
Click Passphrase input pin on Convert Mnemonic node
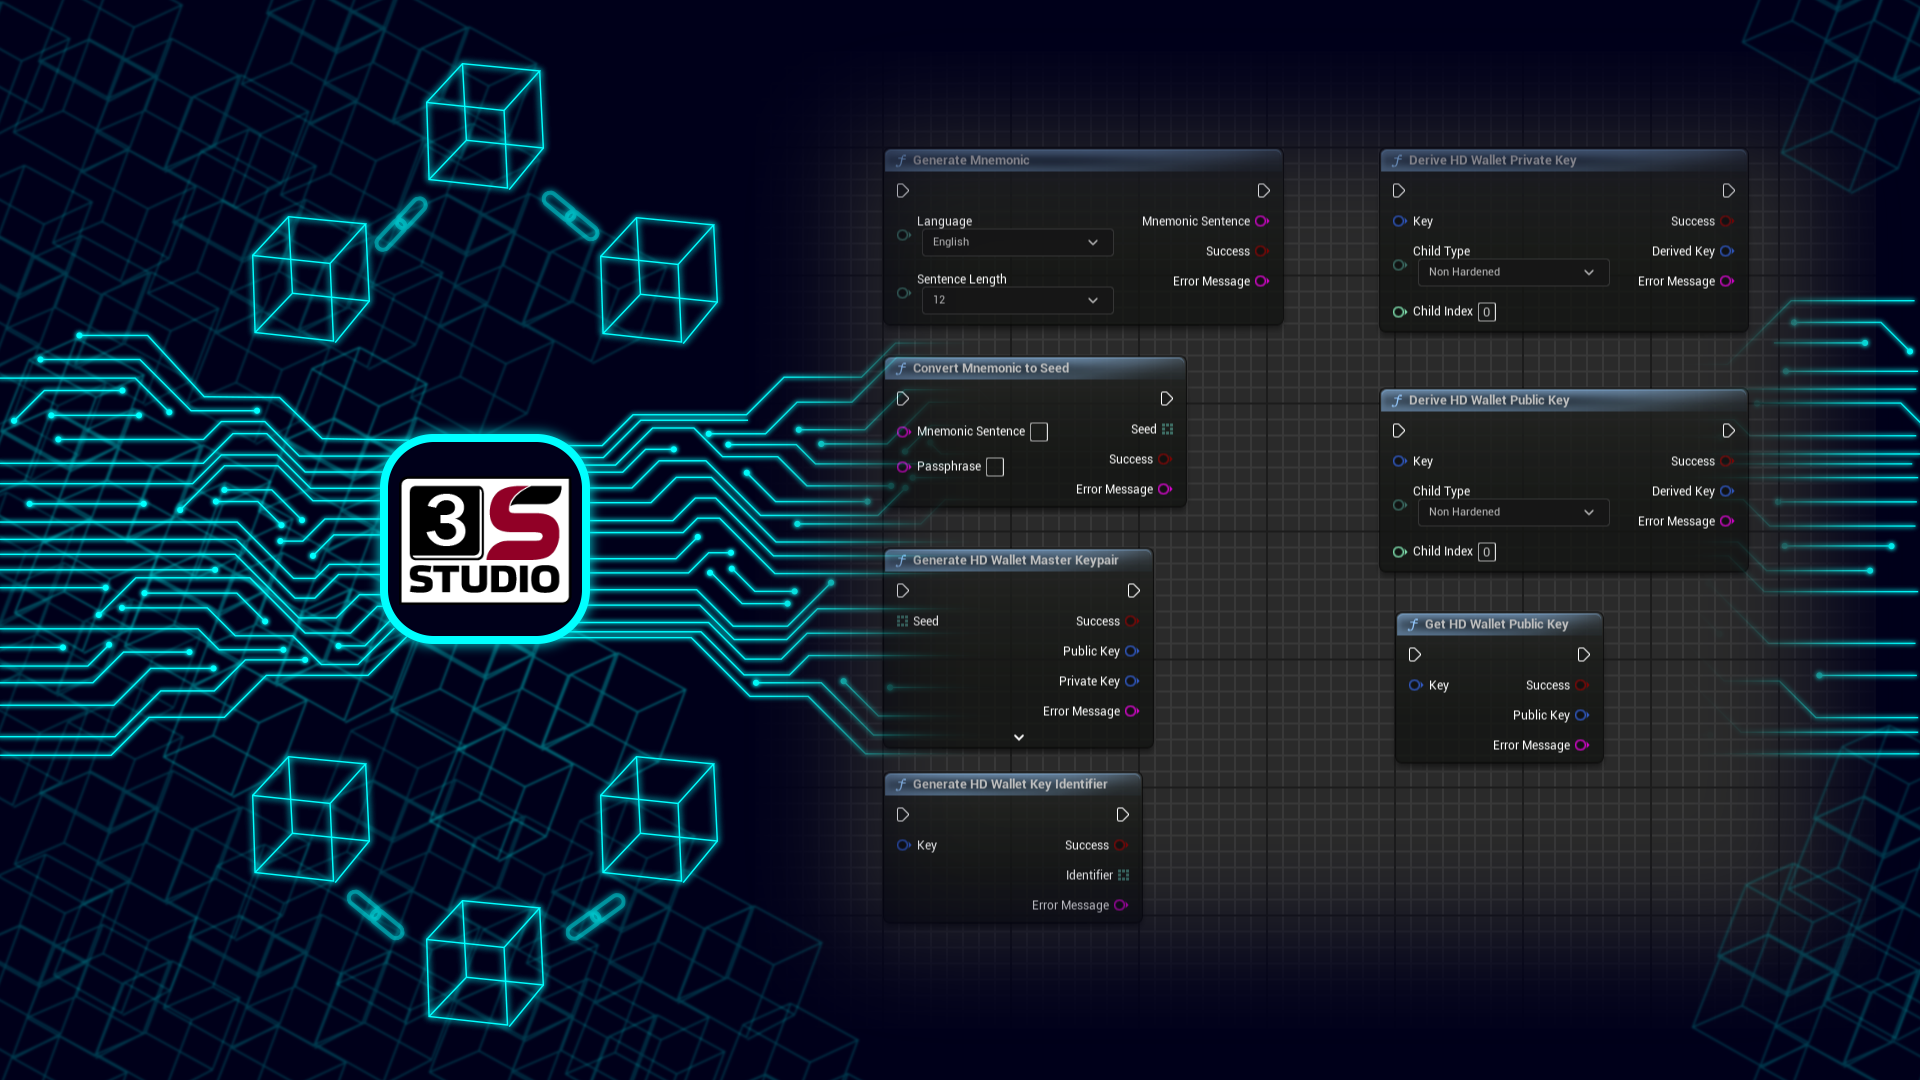pos(903,466)
